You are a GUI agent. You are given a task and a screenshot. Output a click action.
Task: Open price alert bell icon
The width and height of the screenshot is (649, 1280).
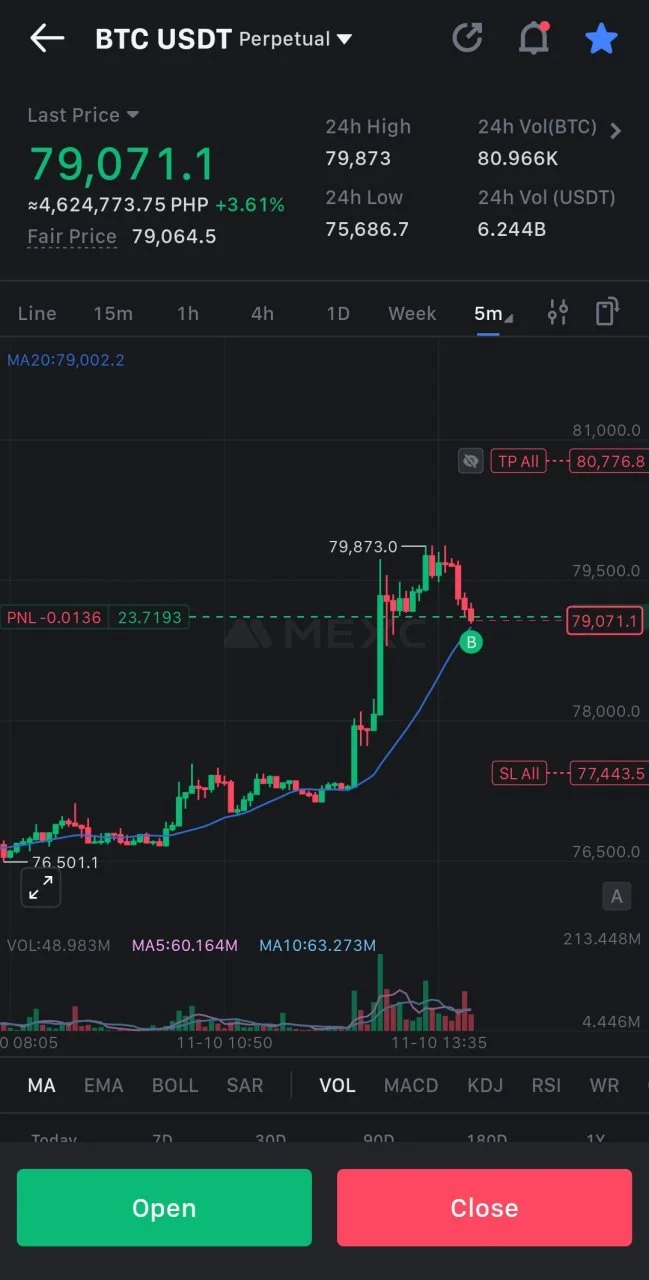[x=534, y=38]
